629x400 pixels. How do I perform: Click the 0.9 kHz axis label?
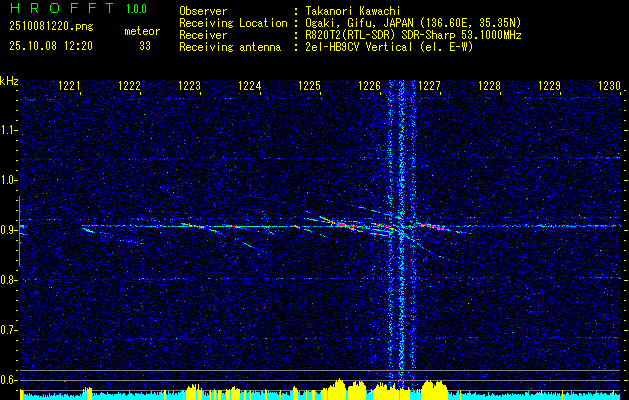point(9,230)
